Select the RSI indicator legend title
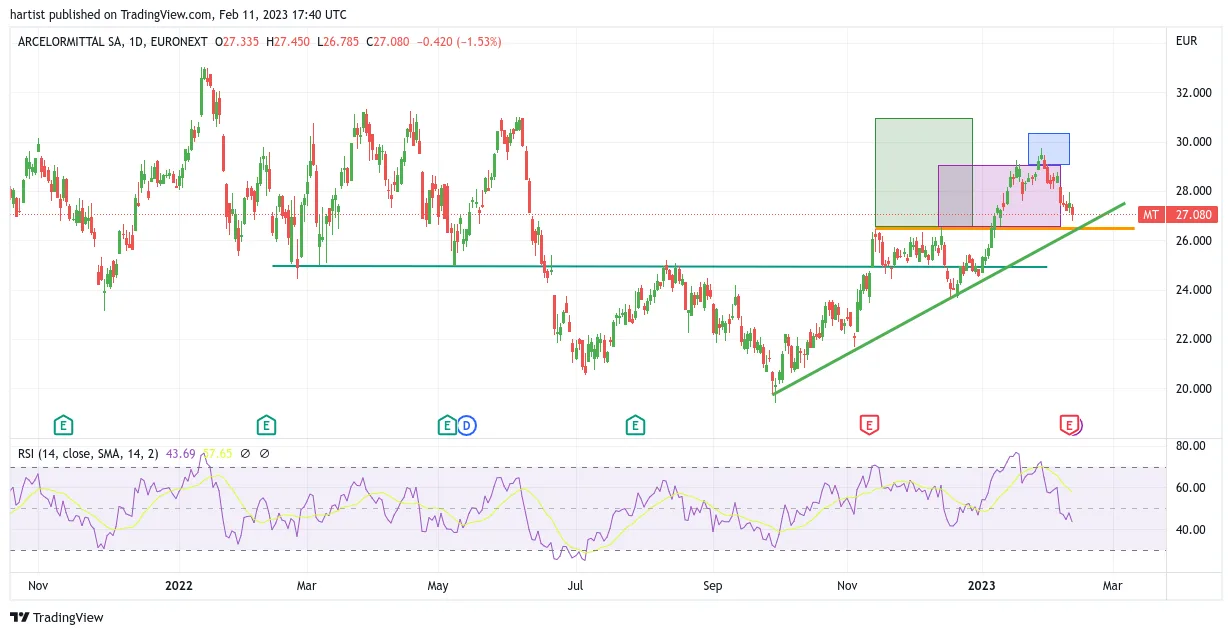1232x635 pixels. tap(85, 453)
